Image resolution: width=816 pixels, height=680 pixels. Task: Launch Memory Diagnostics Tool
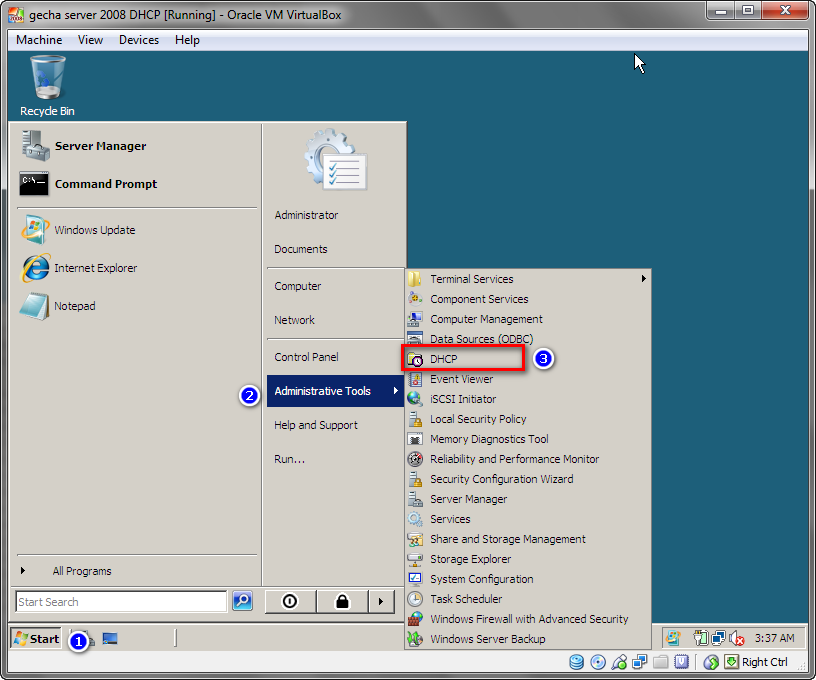click(528, 439)
